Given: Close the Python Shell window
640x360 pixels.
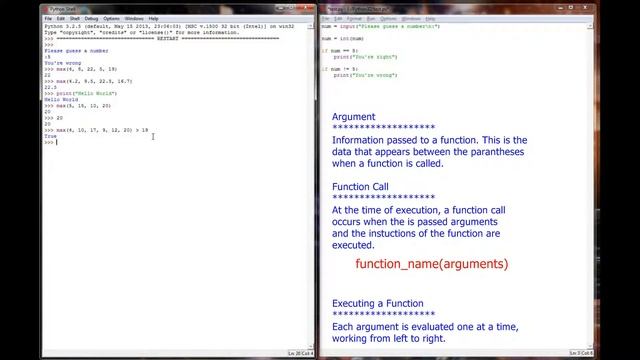Looking at the screenshot, I should tap(305, 8).
